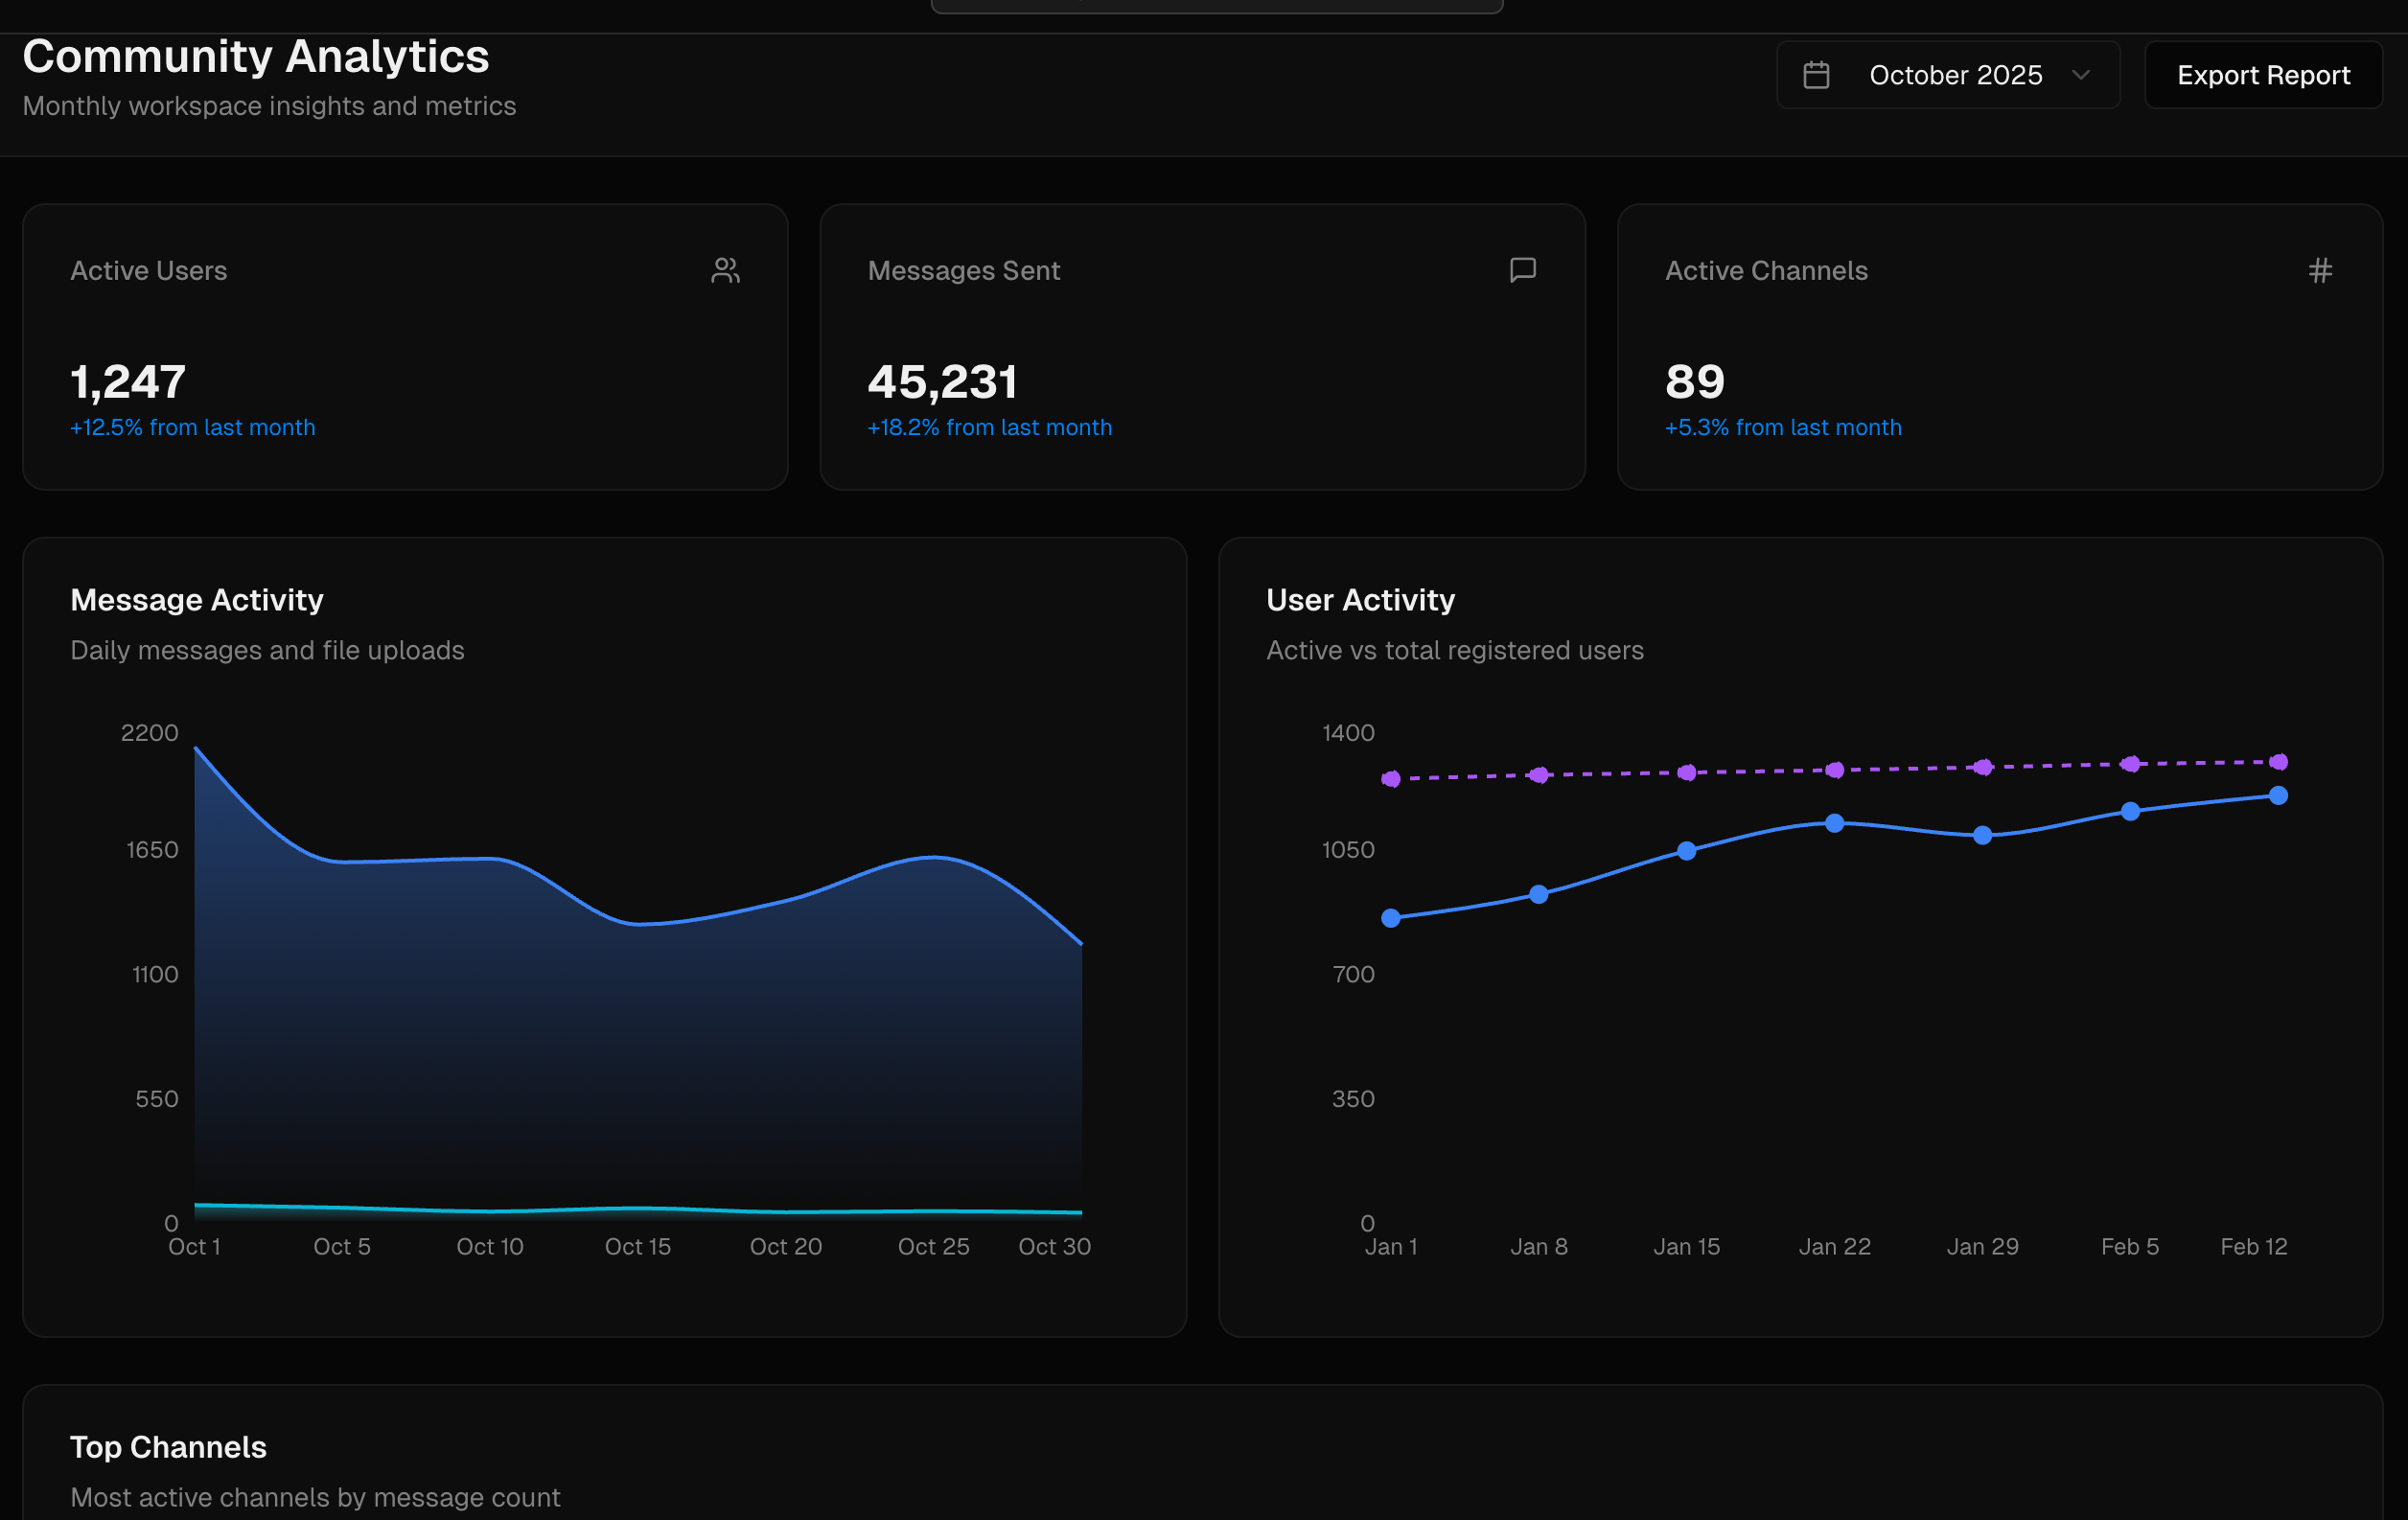Click the Jan 29 blue data point
Image resolution: width=2408 pixels, height=1520 pixels.
(x=1982, y=835)
